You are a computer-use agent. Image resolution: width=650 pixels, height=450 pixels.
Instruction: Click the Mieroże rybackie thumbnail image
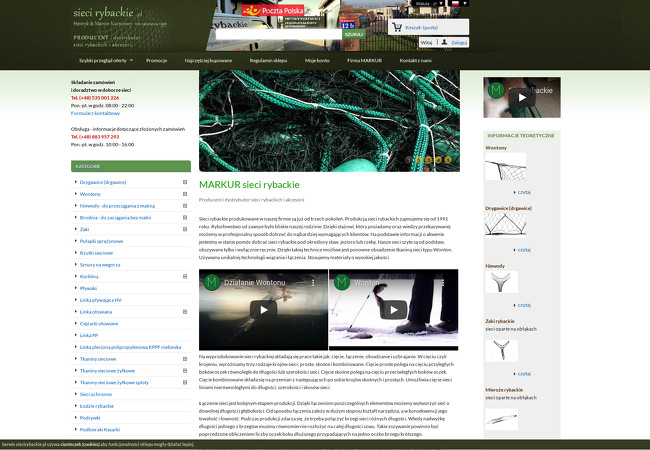(x=501, y=419)
